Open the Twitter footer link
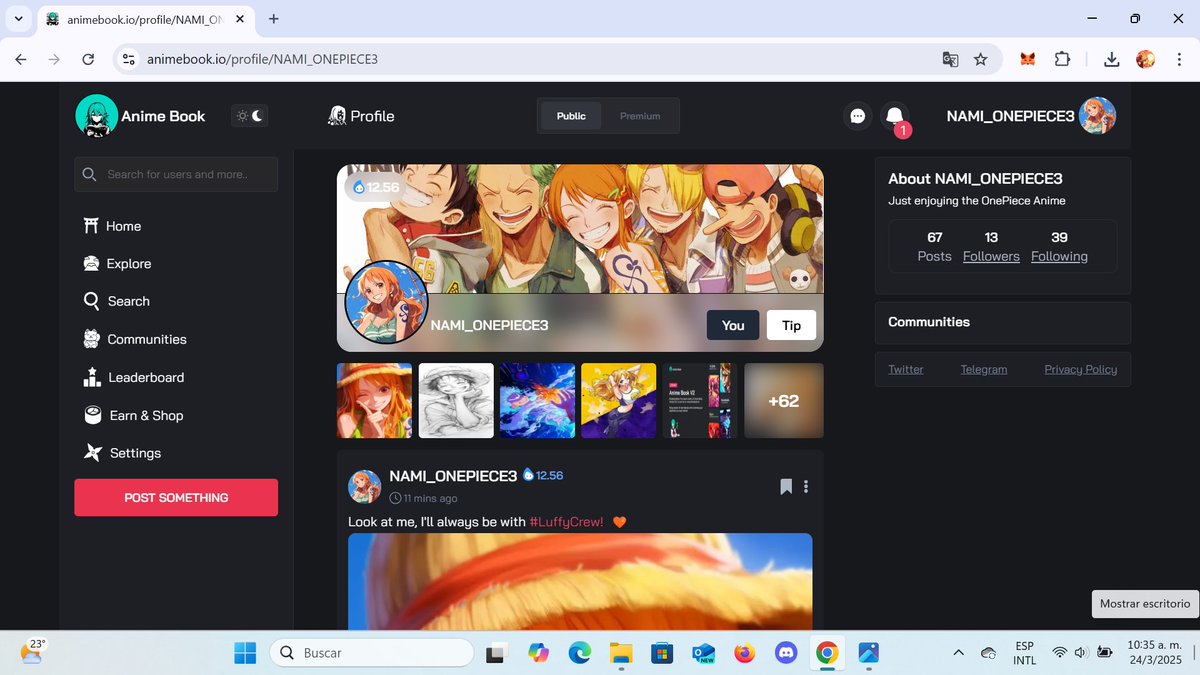The width and height of the screenshot is (1200, 675). (906, 369)
